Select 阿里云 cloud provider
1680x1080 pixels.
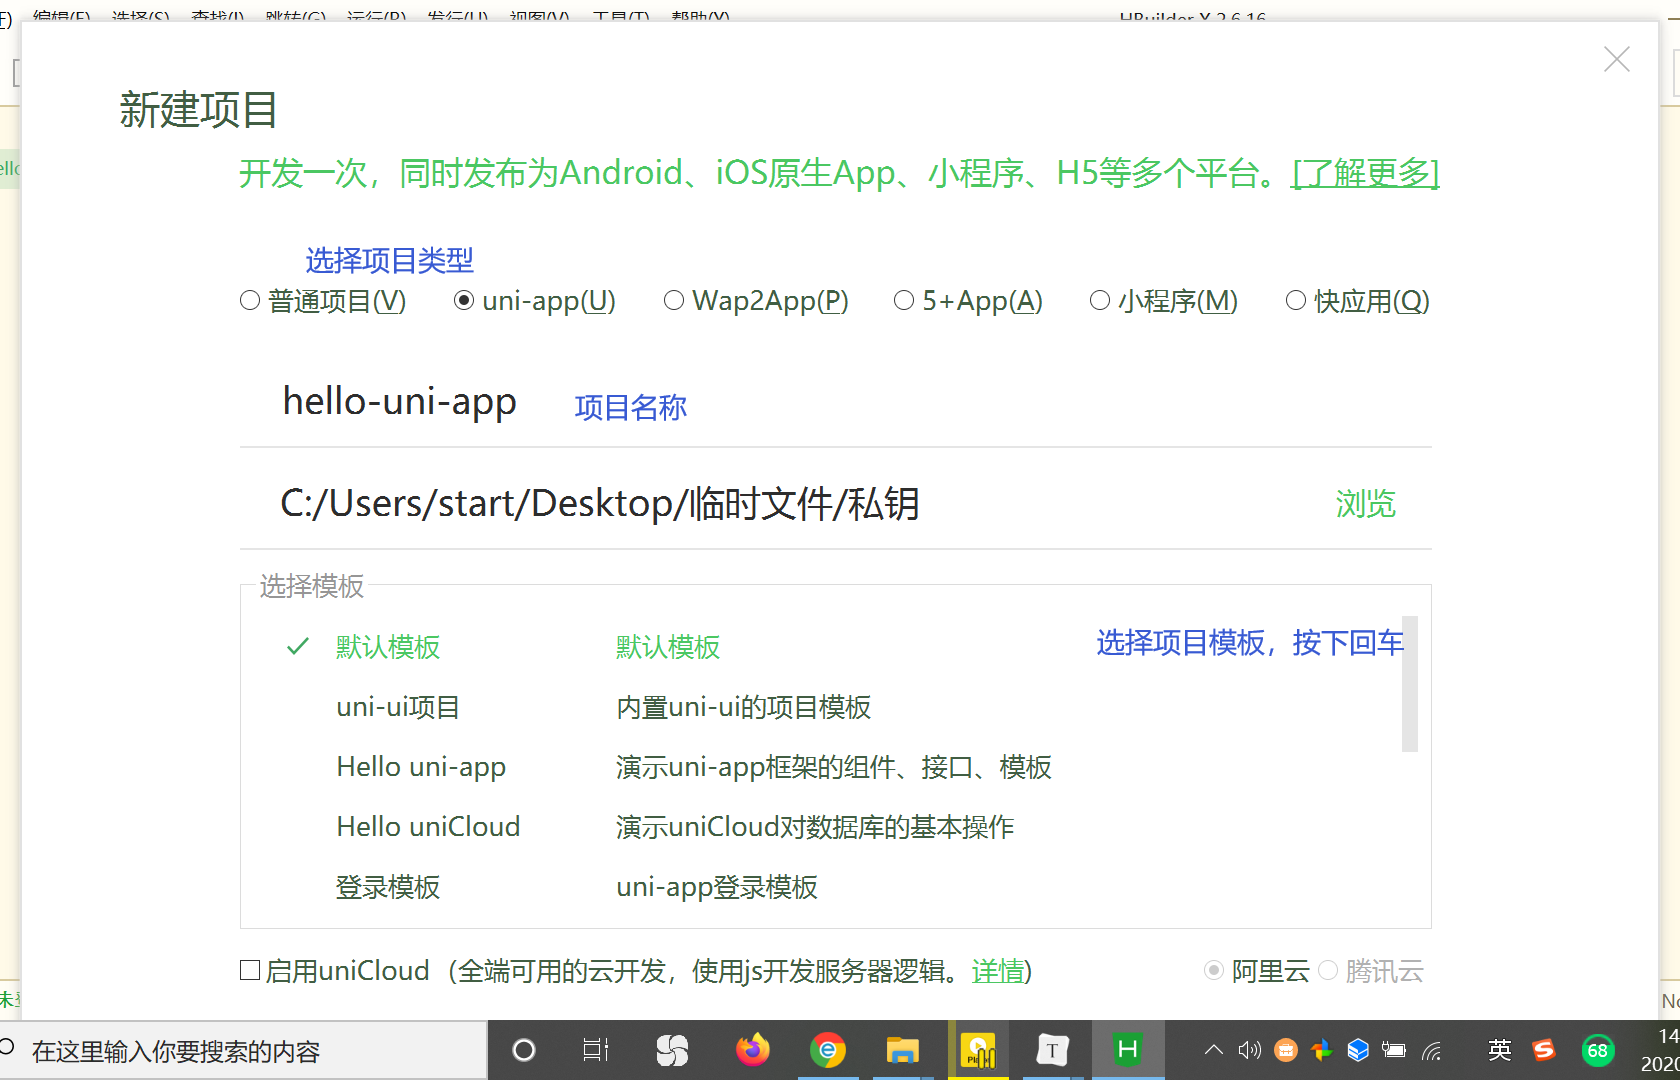1258,971
